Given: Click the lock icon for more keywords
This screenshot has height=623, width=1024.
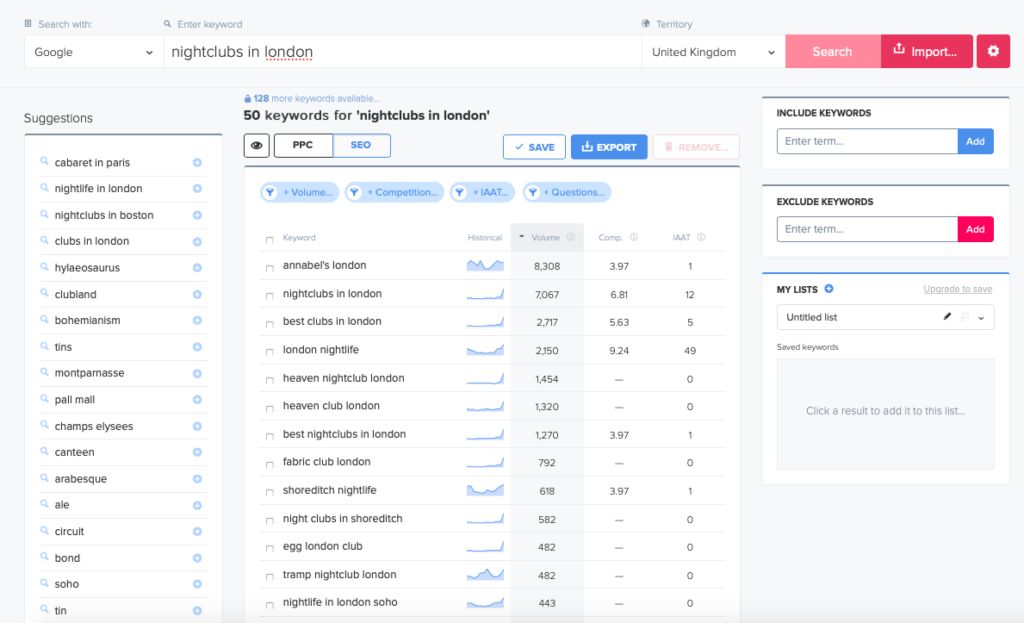Looking at the screenshot, I should click(x=248, y=99).
